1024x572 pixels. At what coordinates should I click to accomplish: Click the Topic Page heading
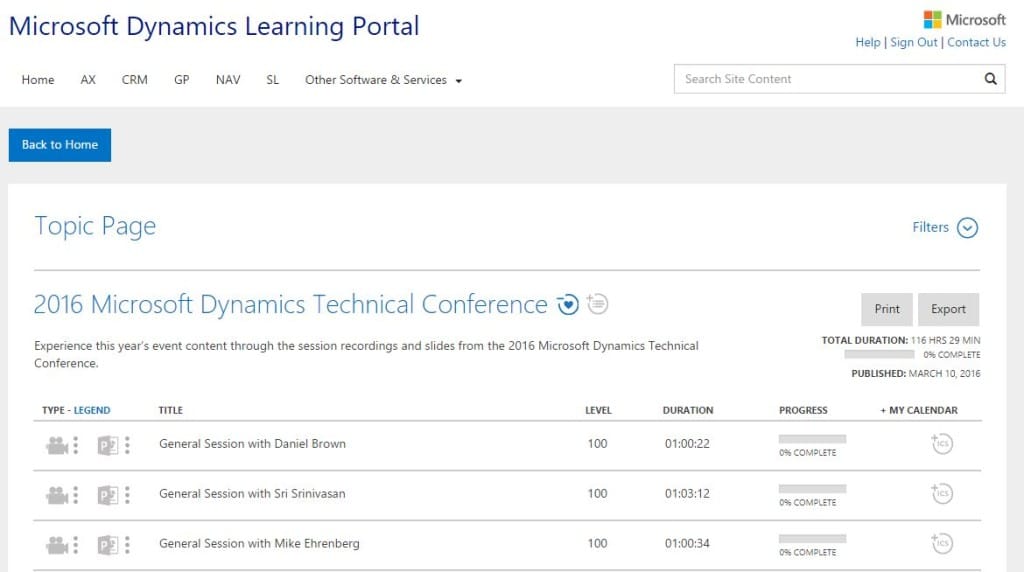pyautogui.click(x=95, y=227)
